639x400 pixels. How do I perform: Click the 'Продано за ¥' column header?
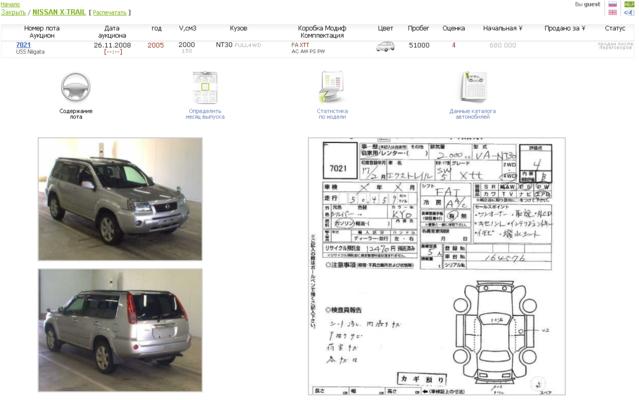(565, 28)
